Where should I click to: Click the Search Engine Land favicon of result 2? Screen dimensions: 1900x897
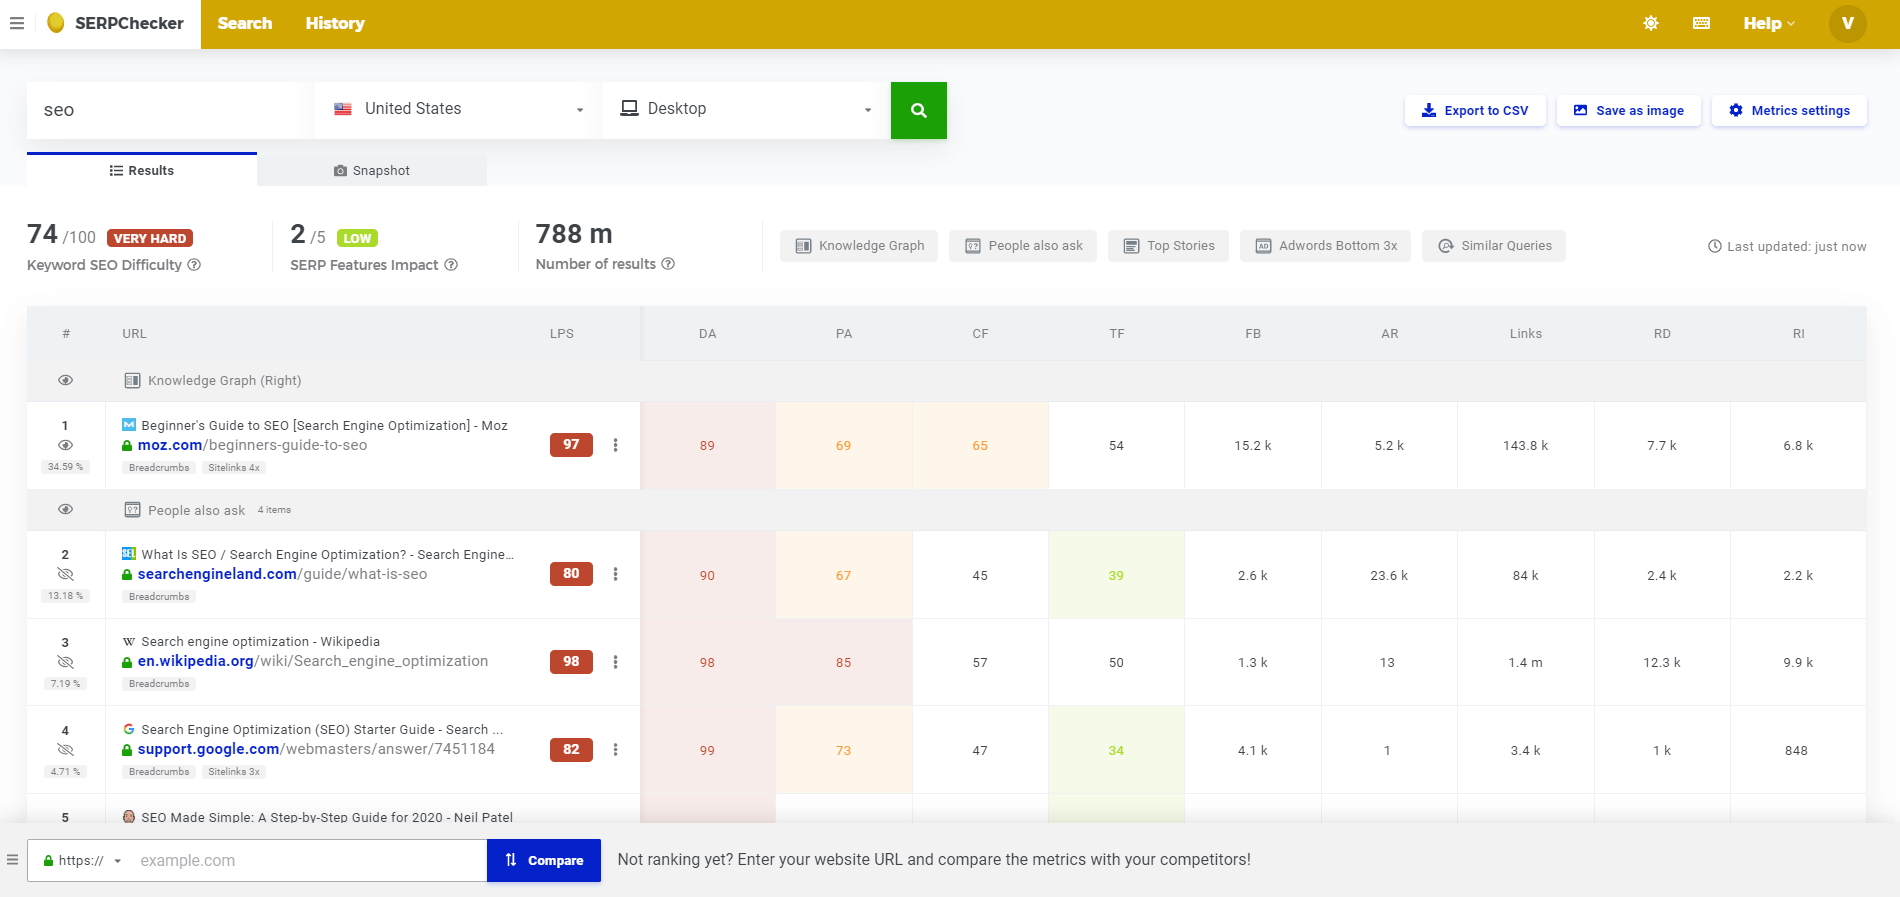coord(129,554)
